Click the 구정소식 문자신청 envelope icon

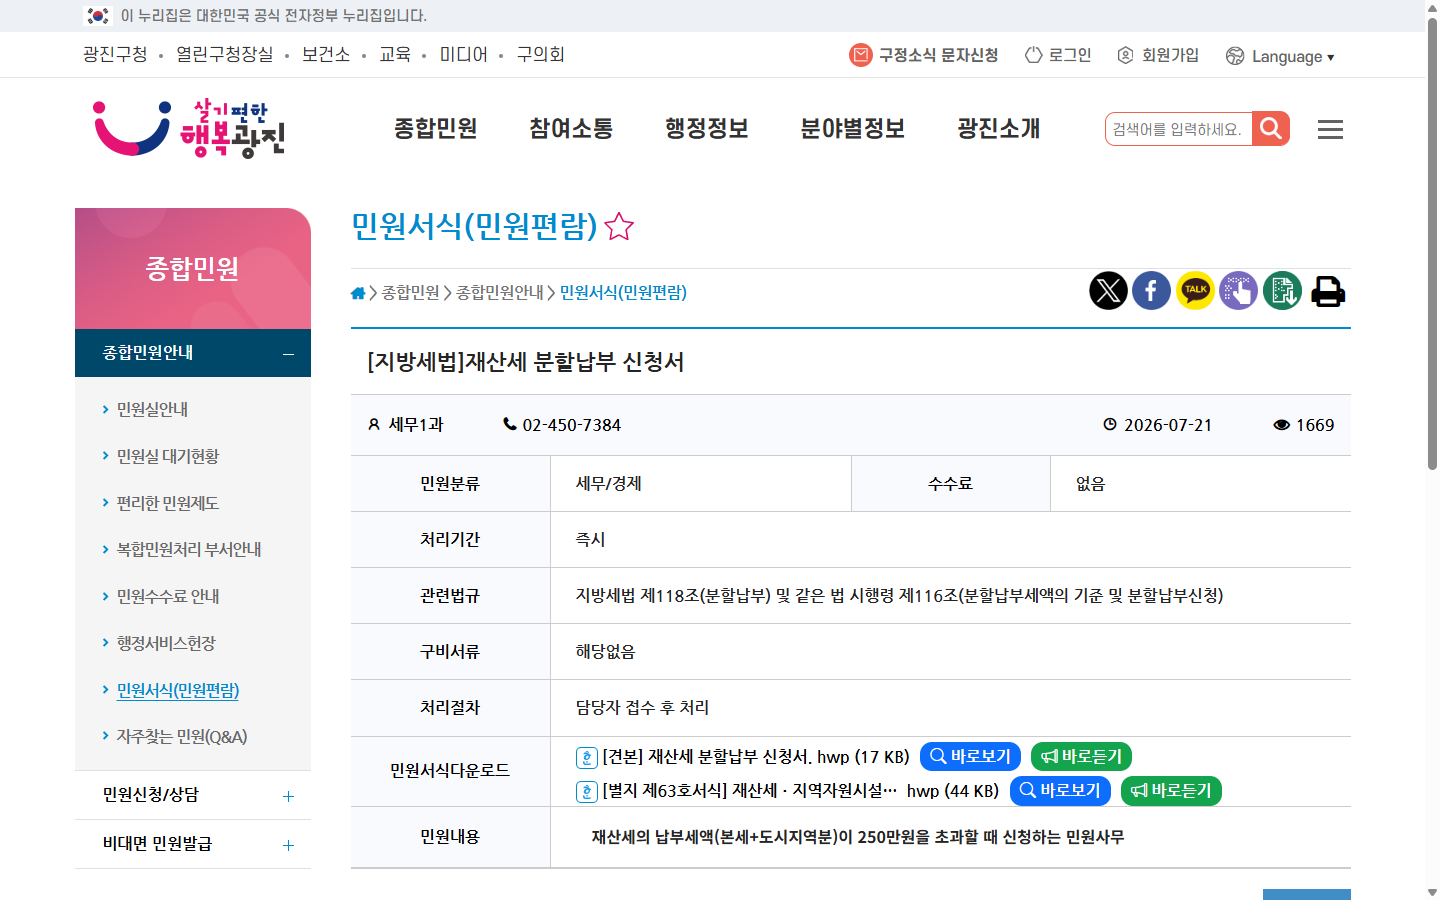click(x=860, y=55)
